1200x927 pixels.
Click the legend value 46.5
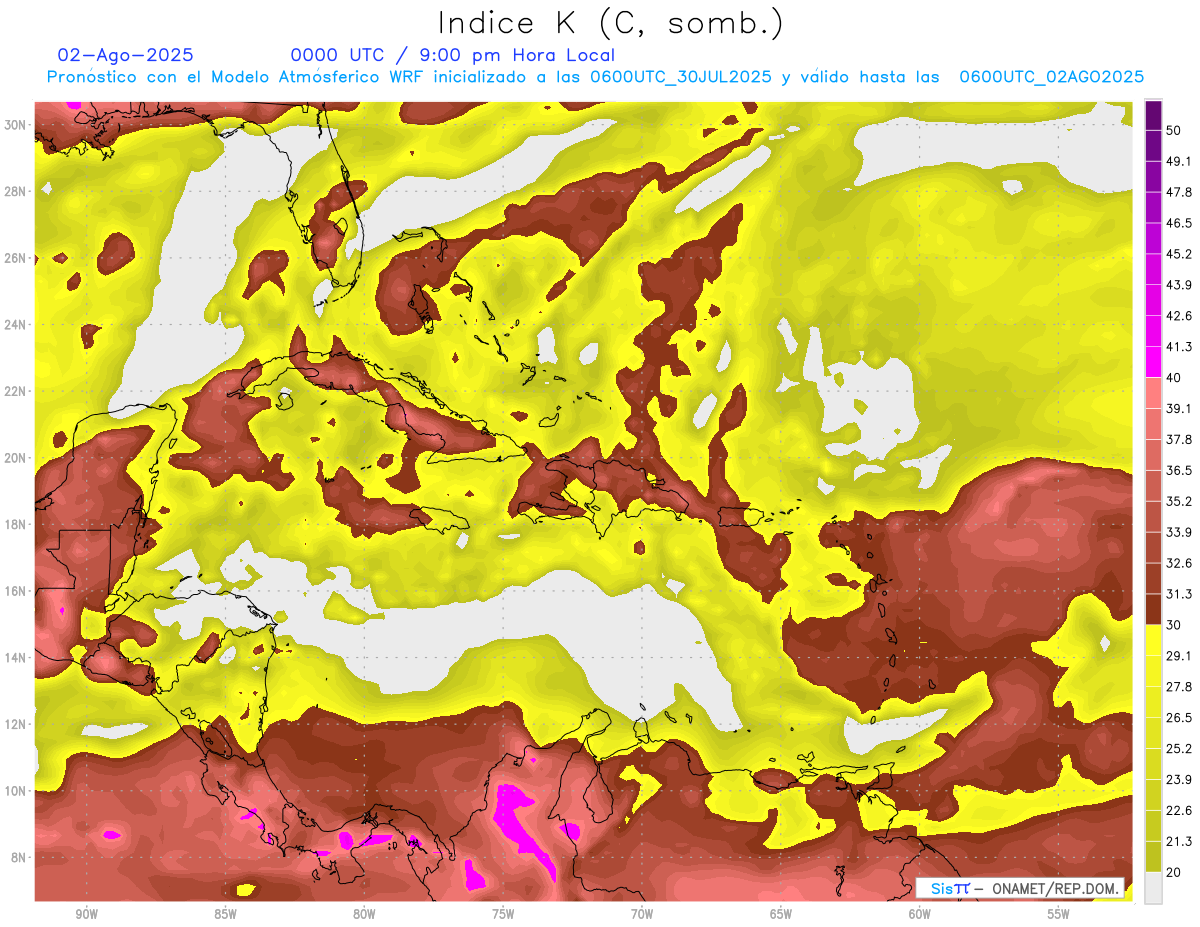(1179, 223)
